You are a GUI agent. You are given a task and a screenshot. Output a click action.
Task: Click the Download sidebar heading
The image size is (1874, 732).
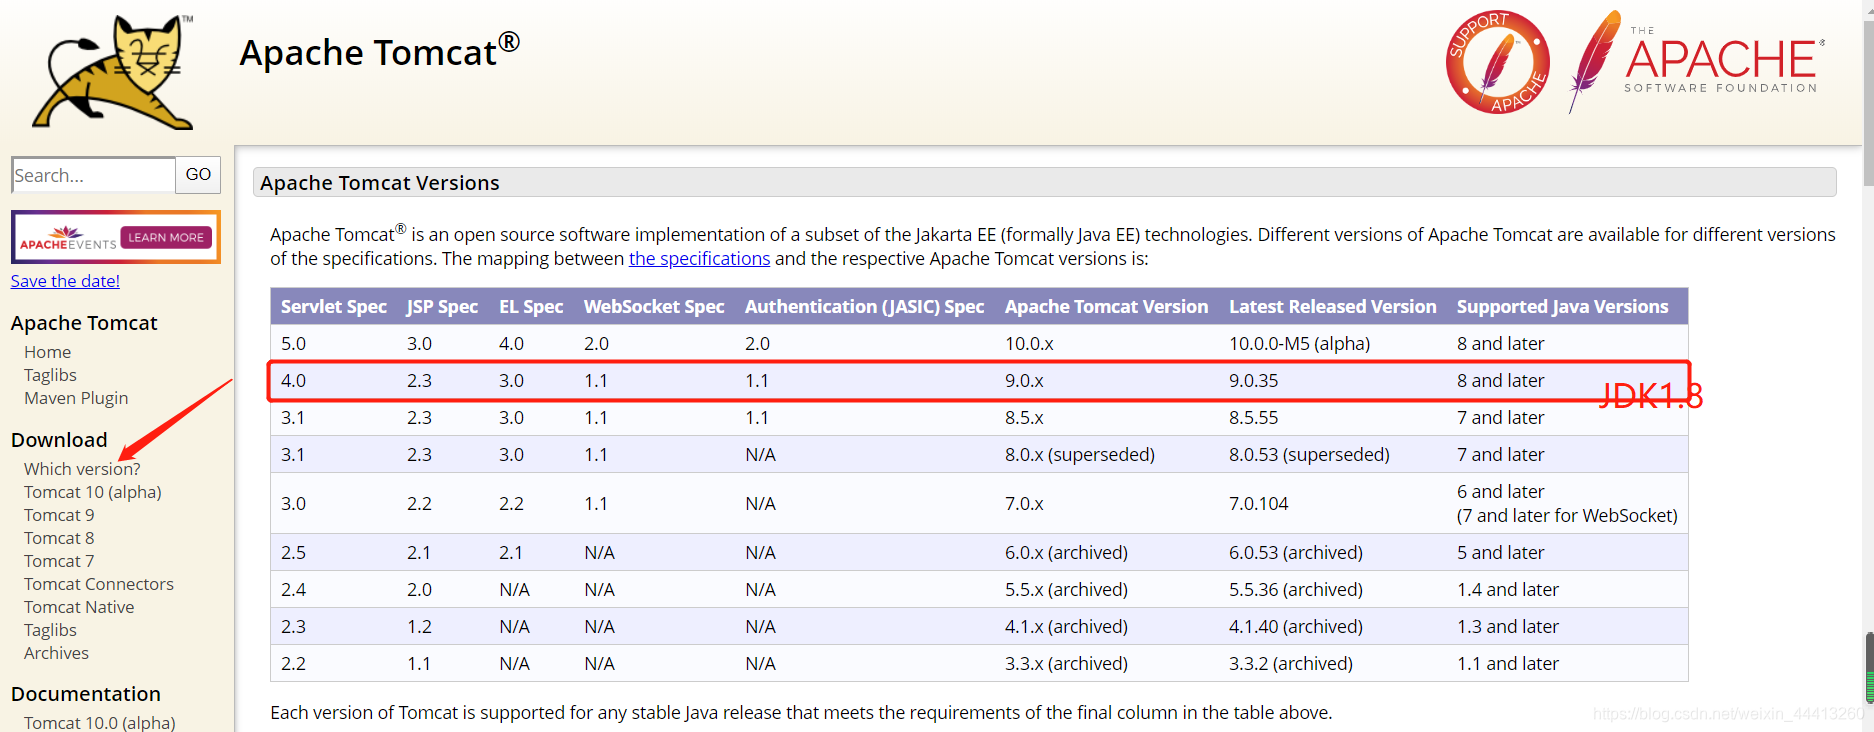(59, 440)
